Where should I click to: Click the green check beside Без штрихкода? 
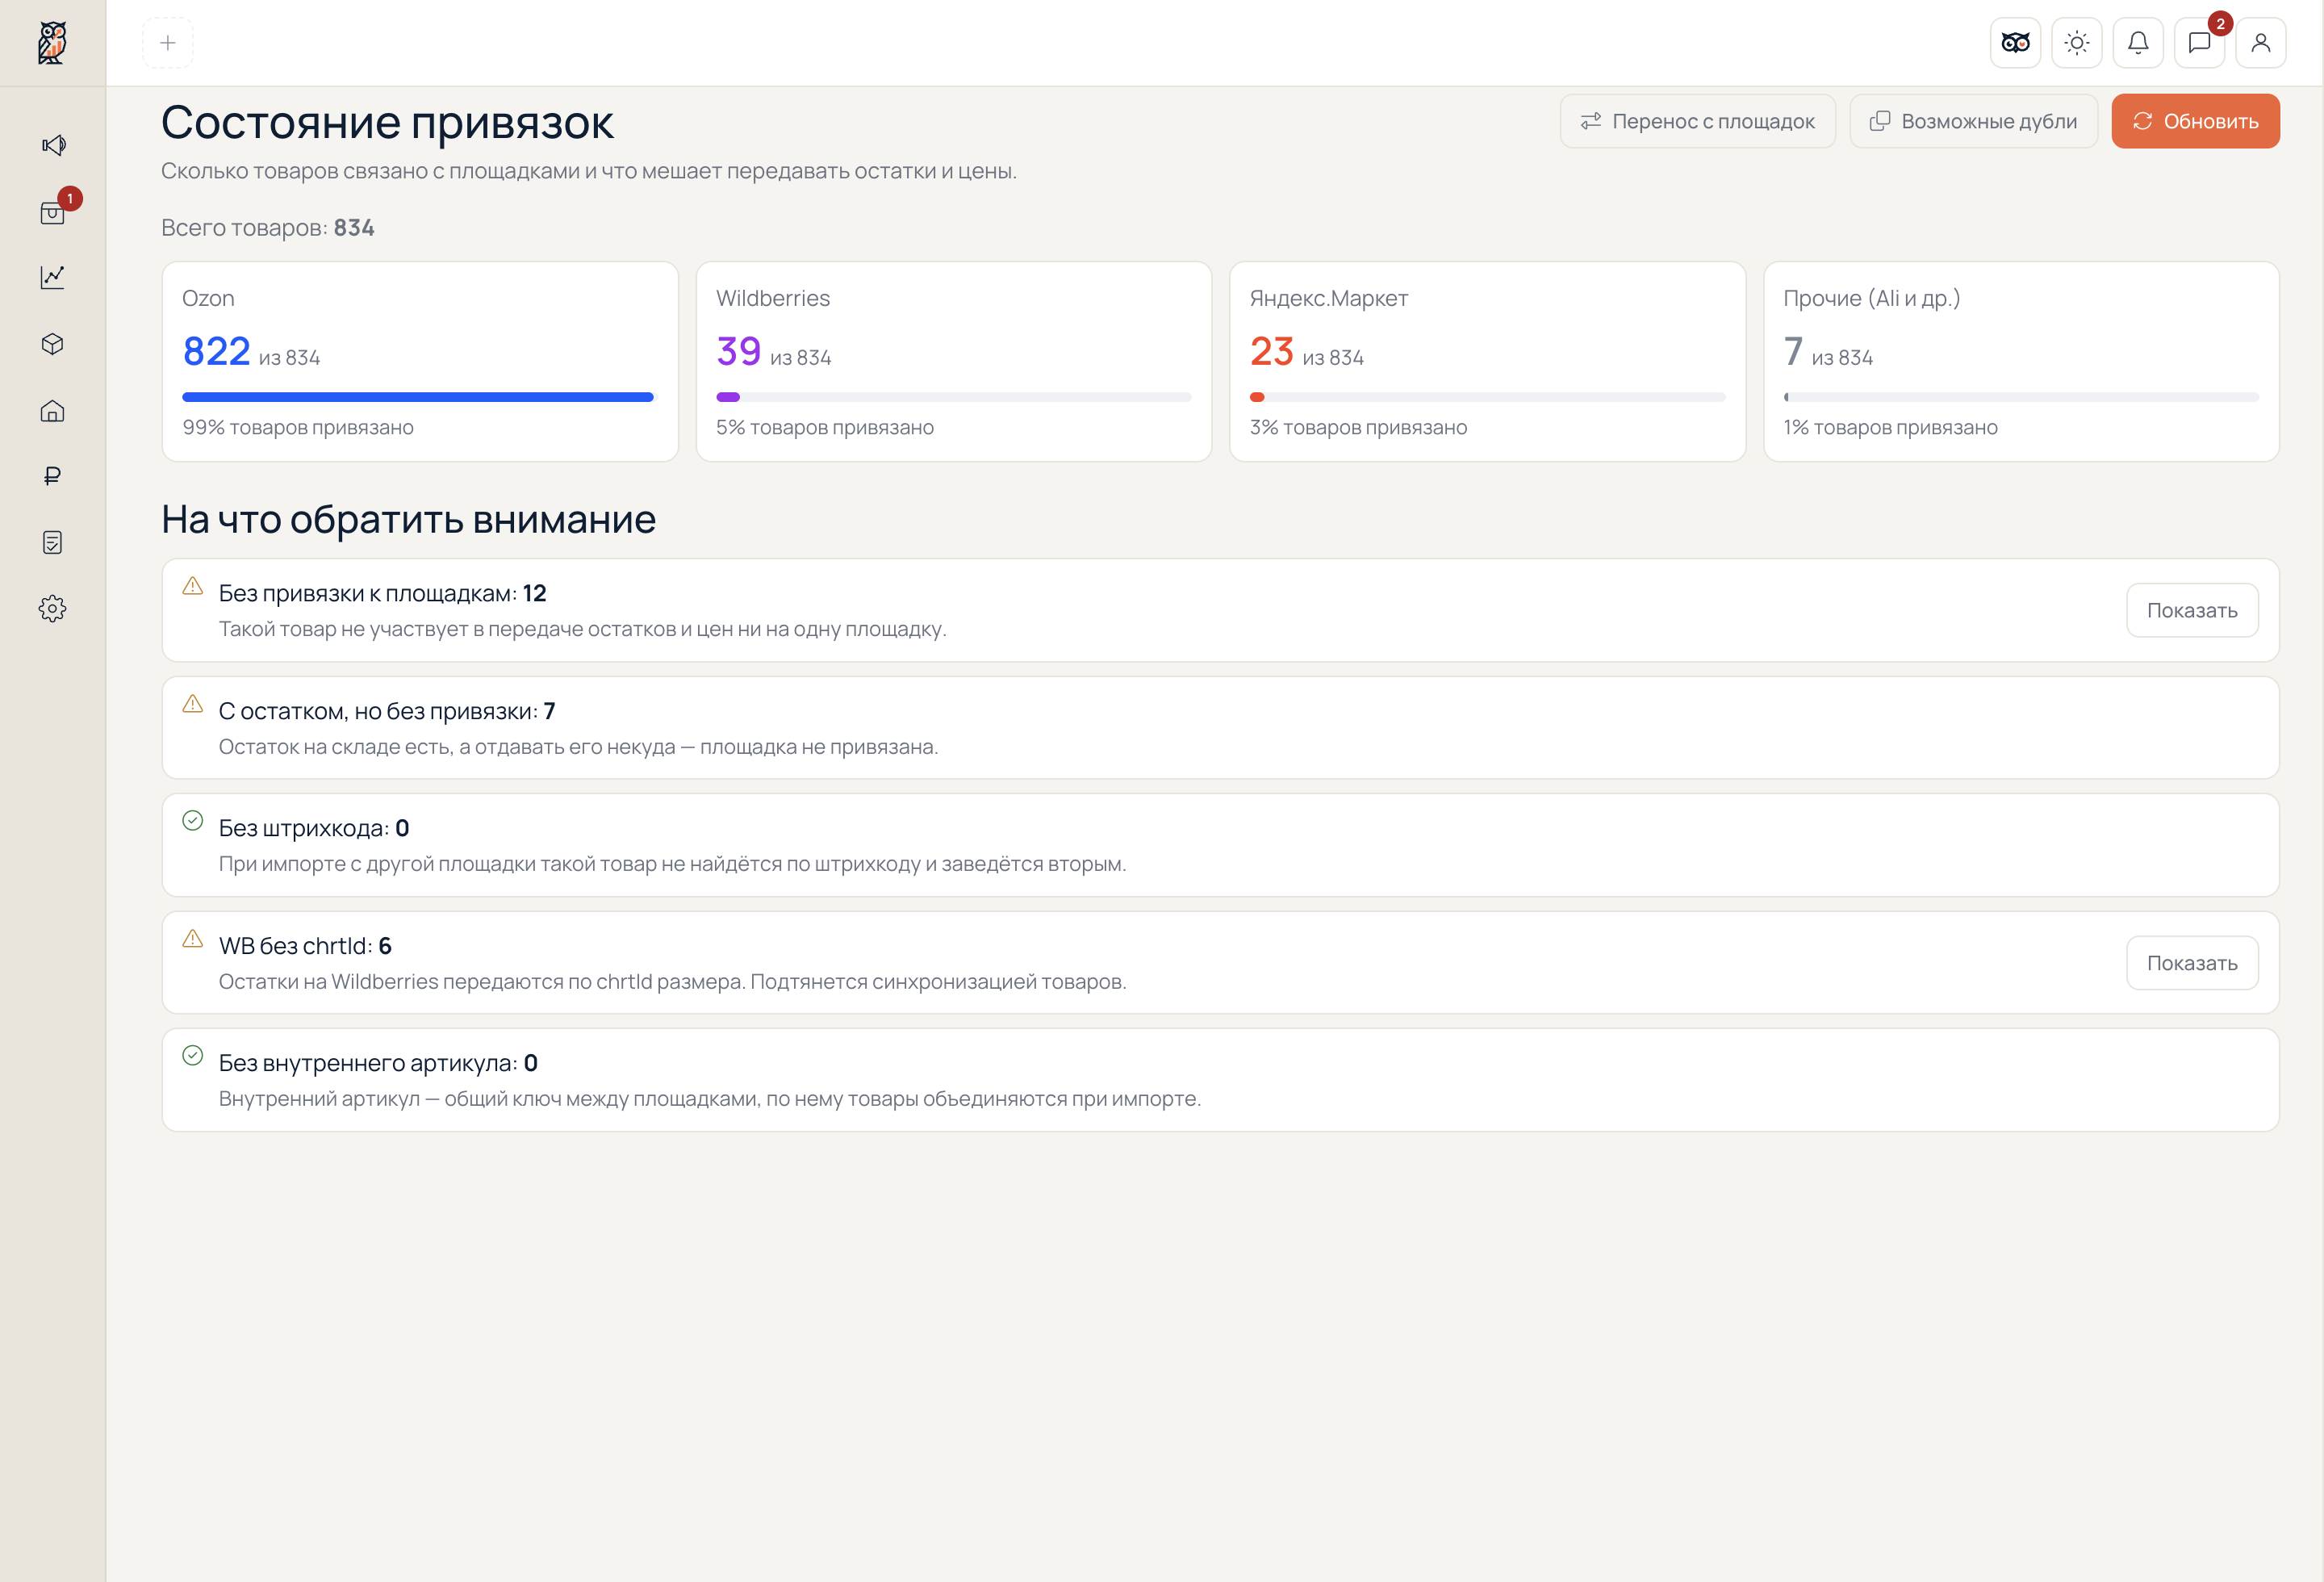pyautogui.click(x=193, y=821)
